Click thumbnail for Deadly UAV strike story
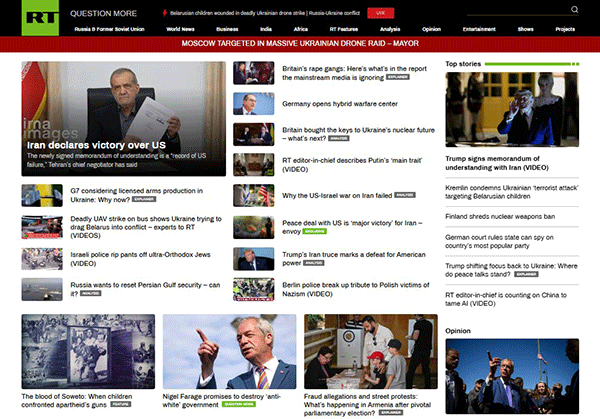The height and width of the screenshot is (419, 600). tap(42, 227)
